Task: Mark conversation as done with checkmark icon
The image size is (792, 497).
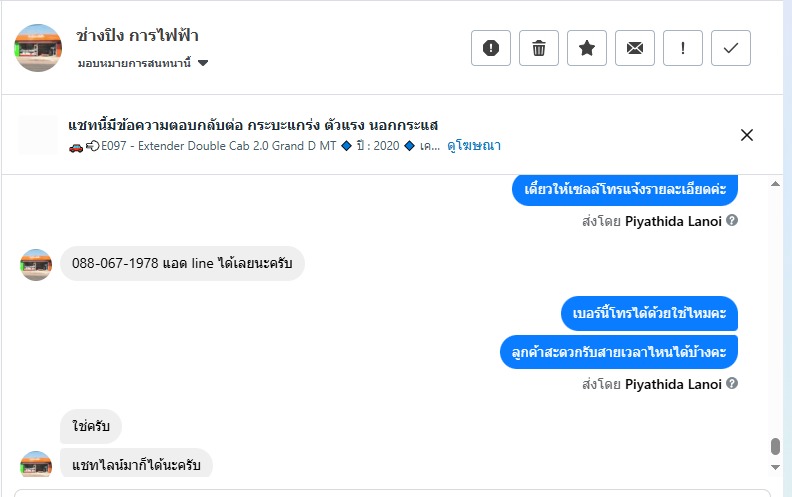Action: click(731, 48)
